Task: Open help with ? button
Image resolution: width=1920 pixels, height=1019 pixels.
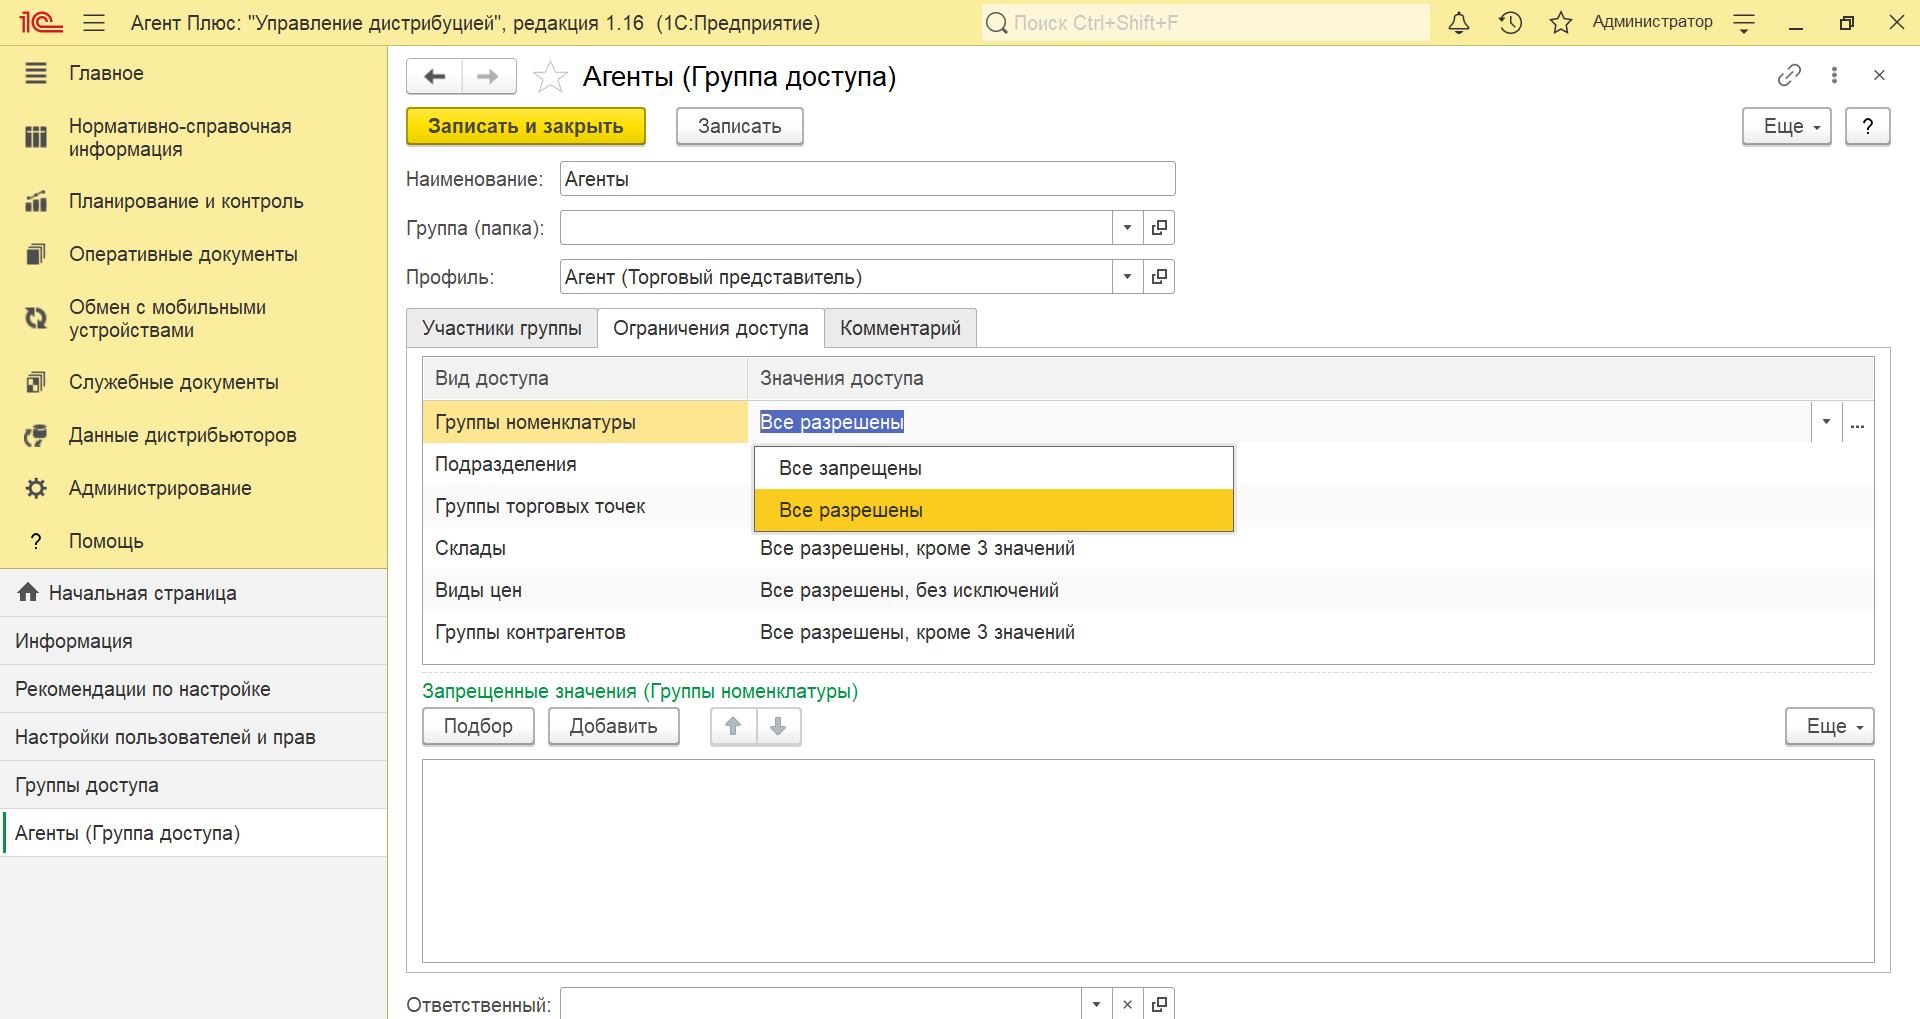Action: click(1868, 127)
